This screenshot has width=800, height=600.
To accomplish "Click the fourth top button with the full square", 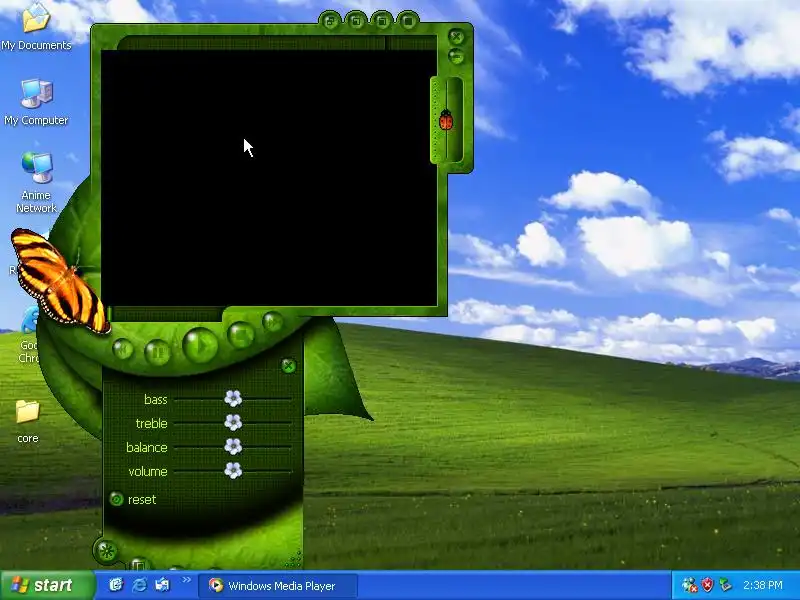I will (x=408, y=21).
